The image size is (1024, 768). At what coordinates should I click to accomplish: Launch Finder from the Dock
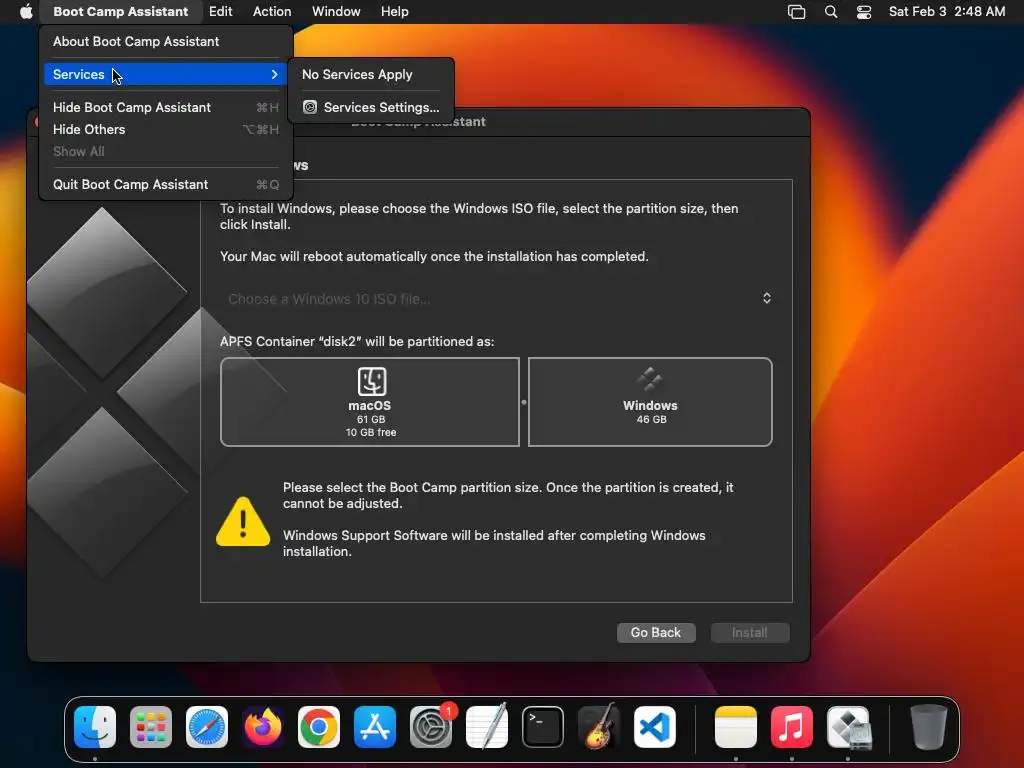[x=95, y=726]
